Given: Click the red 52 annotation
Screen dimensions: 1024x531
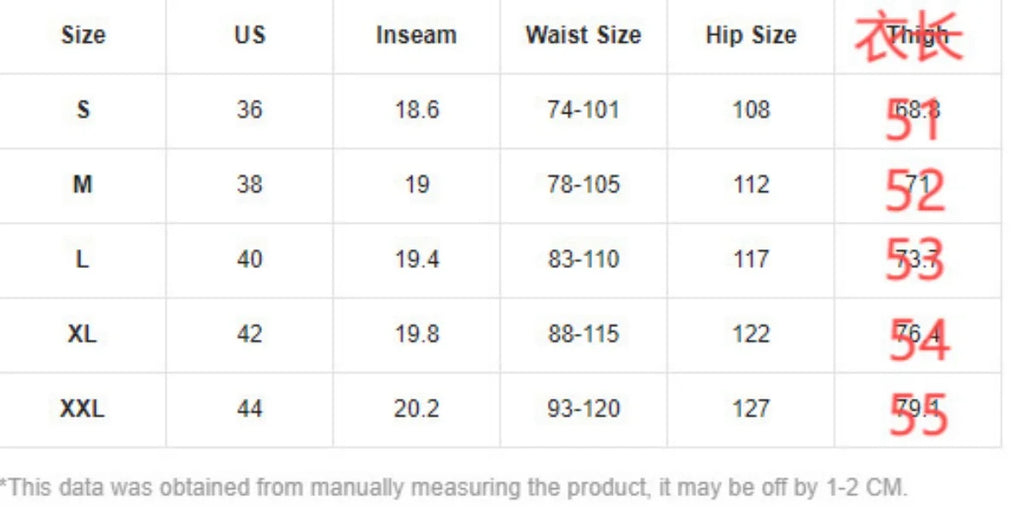Looking at the screenshot, I should tap(915, 189).
